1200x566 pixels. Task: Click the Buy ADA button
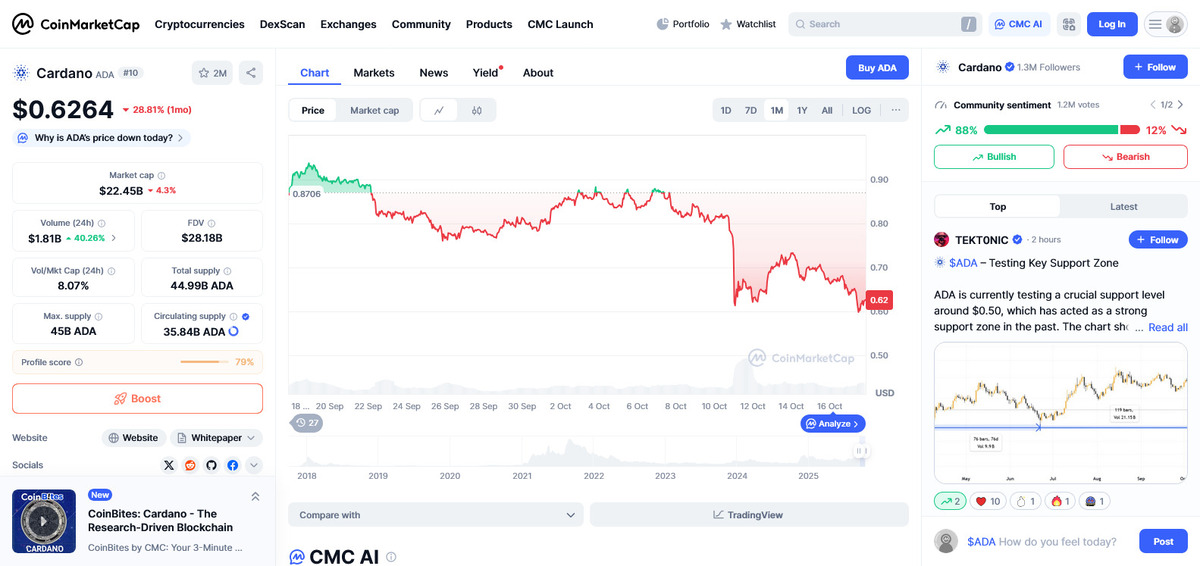[x=877, y=68]
